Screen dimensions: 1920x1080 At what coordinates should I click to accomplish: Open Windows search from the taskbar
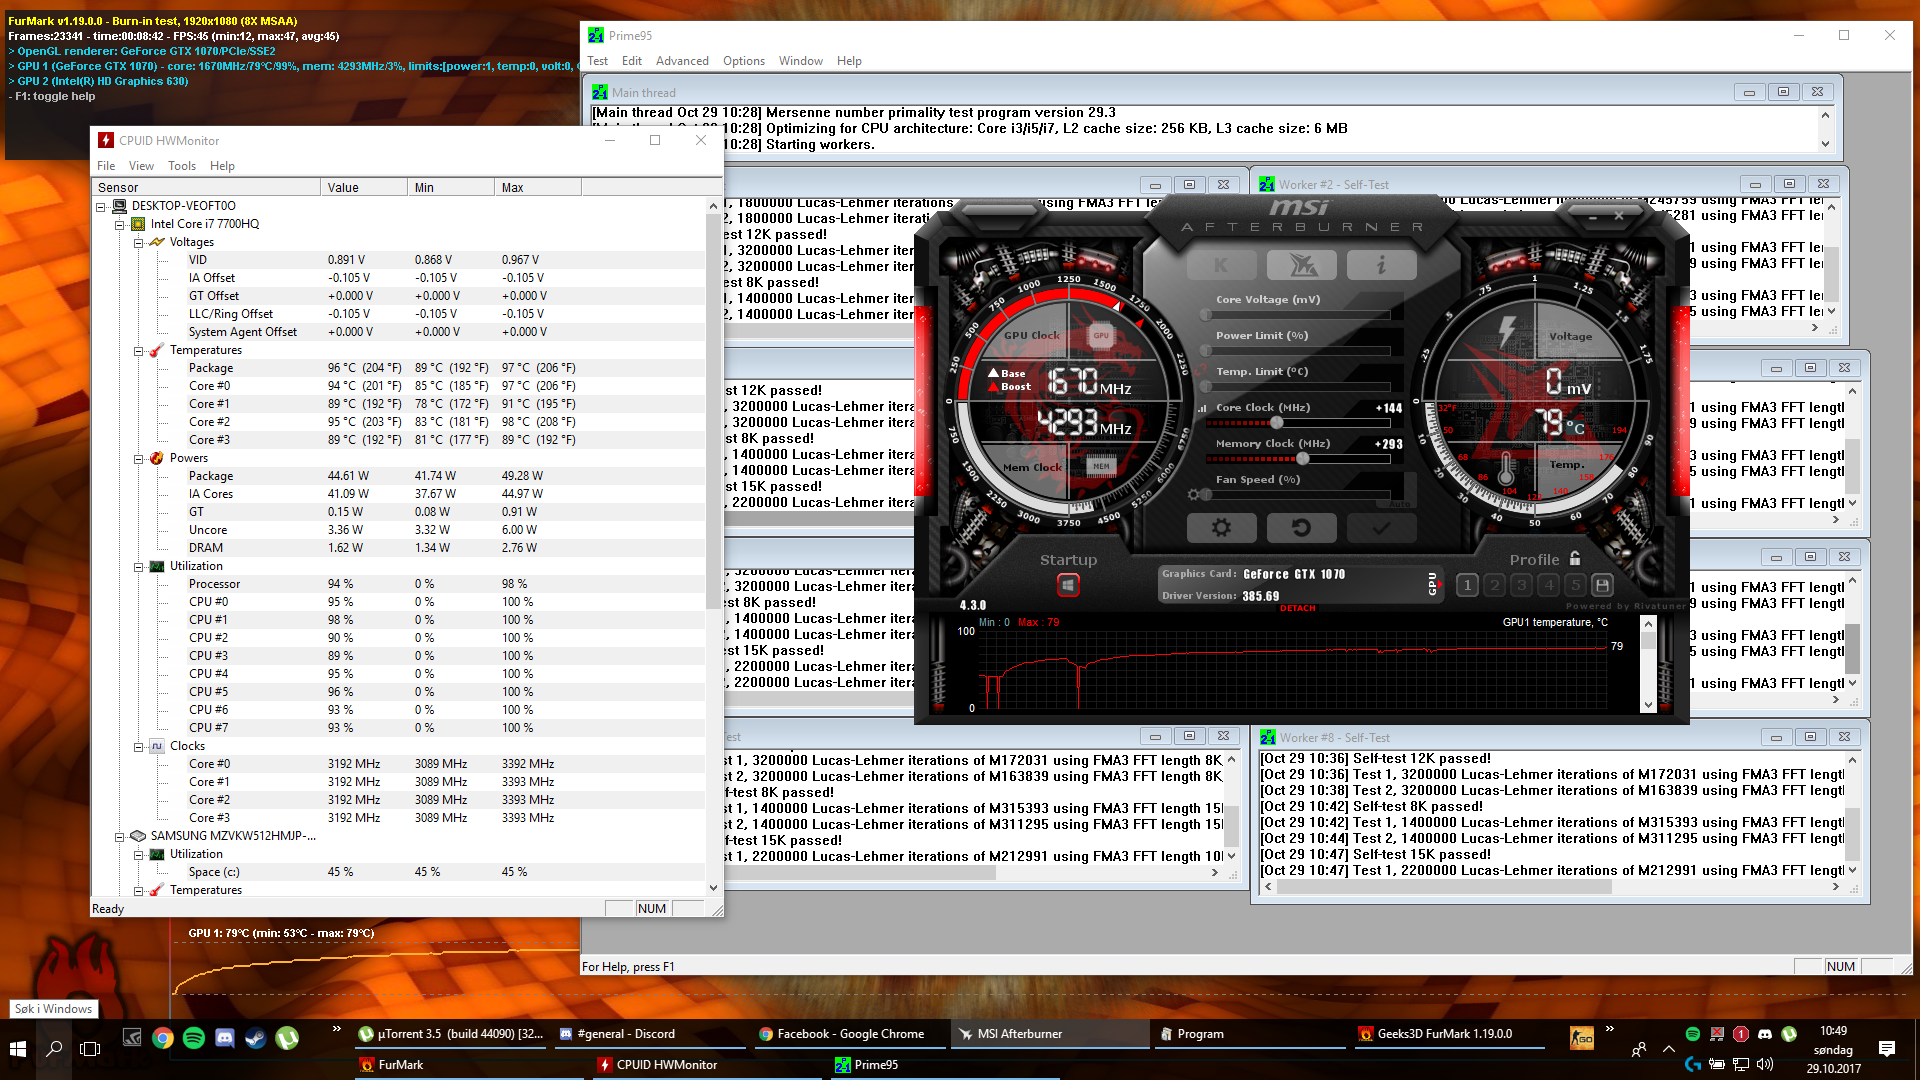pyautogui.click(x=54, y=1049)
